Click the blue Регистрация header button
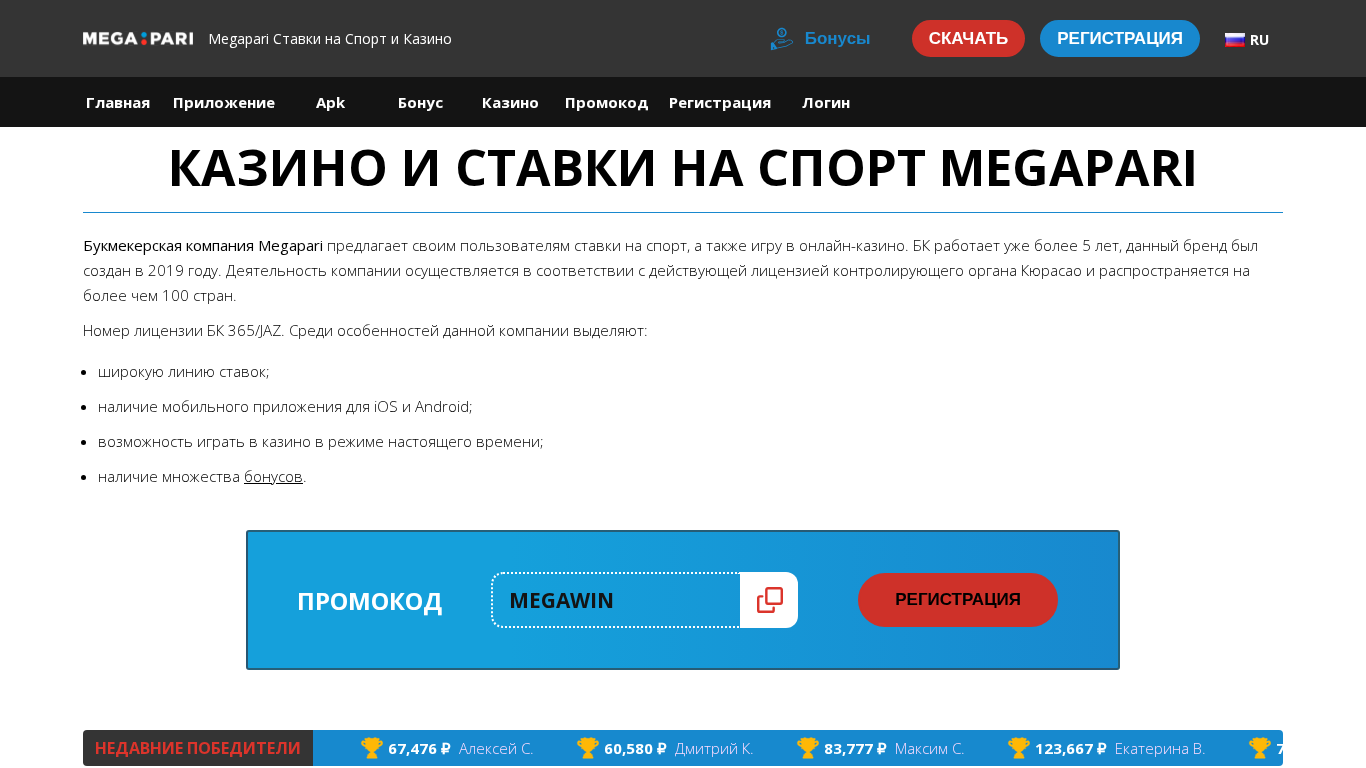This screenshot has height=768, width=1366. [x=1120, y=38]
